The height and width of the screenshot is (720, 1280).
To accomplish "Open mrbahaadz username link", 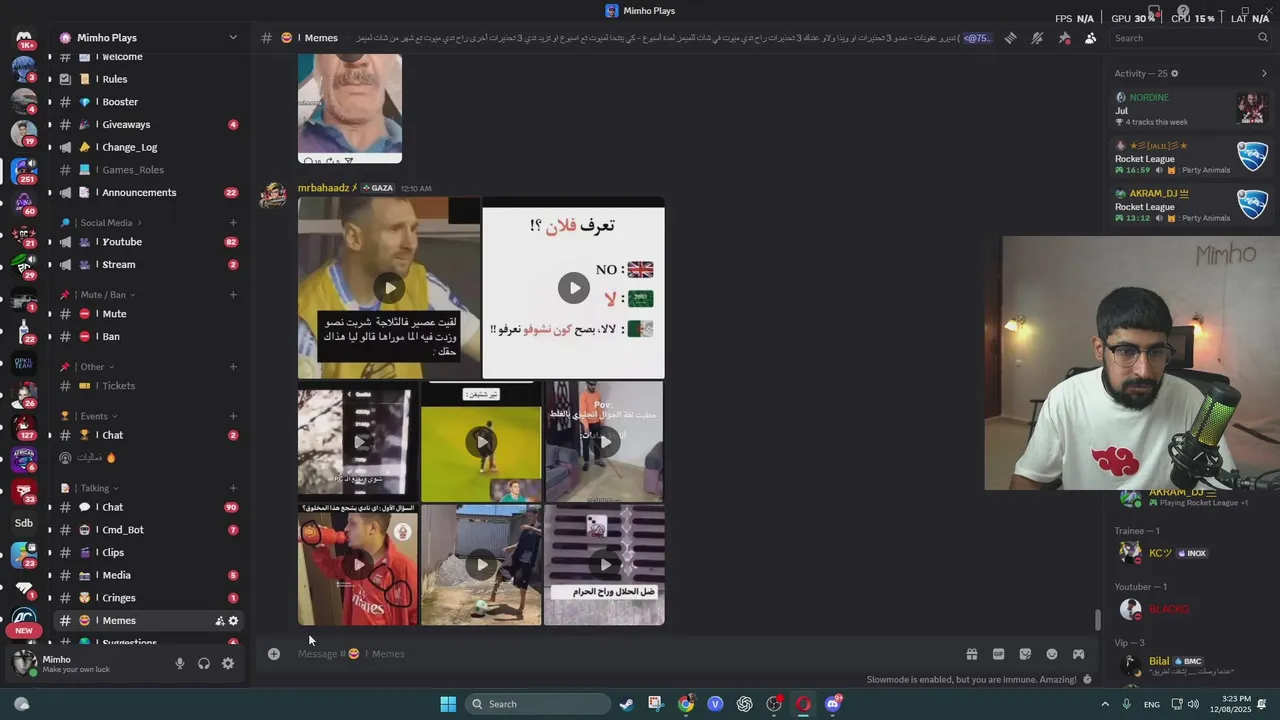I will [323, 188].
